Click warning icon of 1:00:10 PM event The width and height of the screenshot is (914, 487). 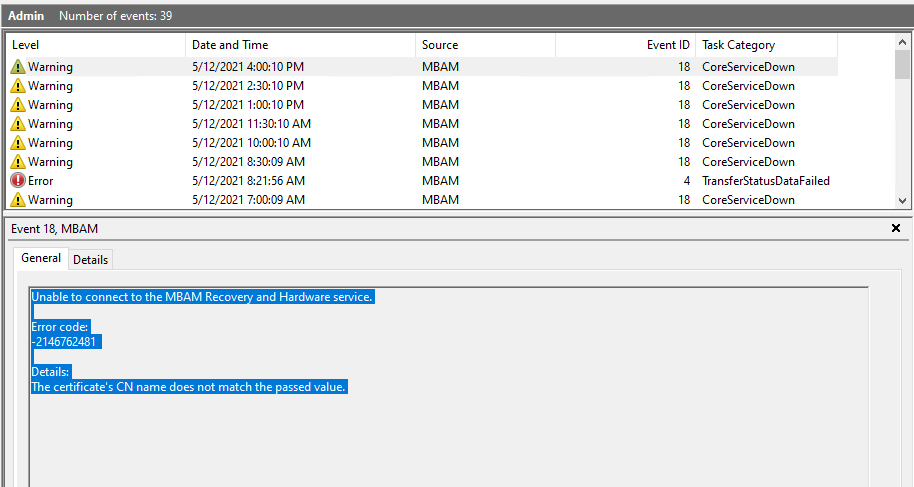coord(18,104)
